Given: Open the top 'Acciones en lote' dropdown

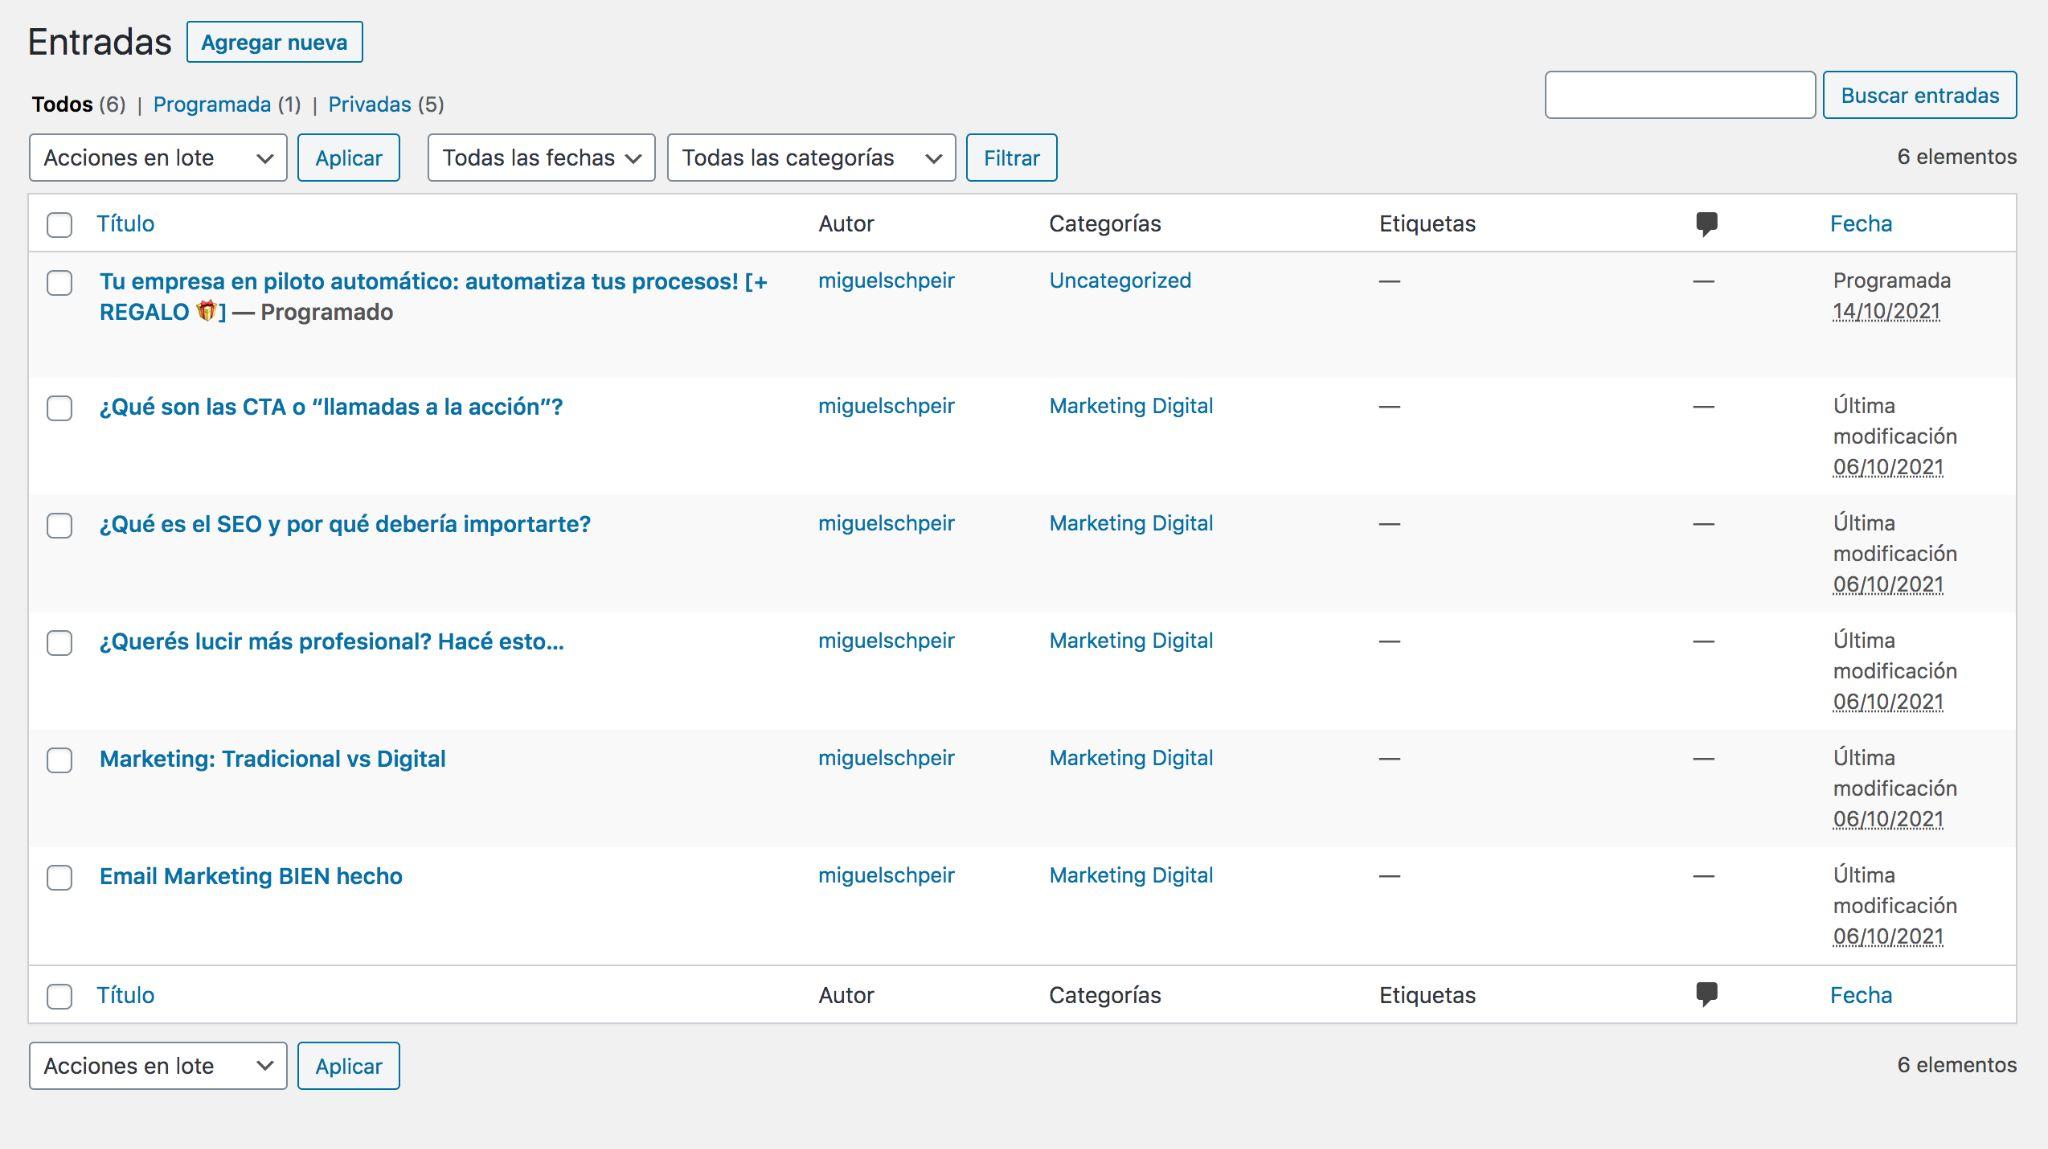Looking at the screenshot, I should [158, 158].
